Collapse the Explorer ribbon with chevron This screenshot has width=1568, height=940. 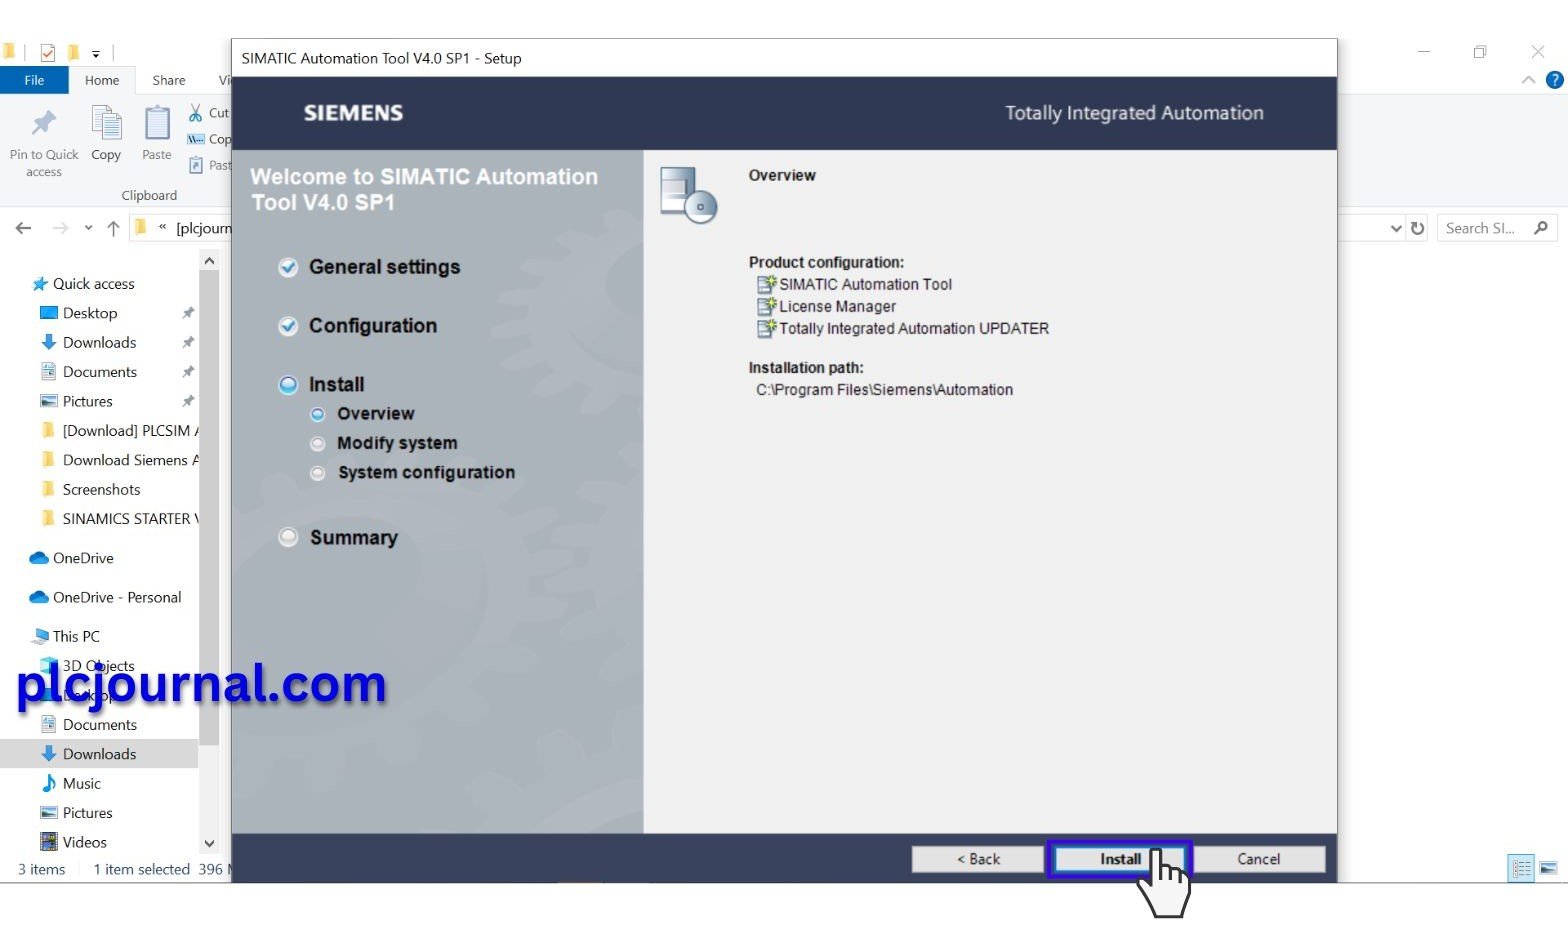click(x=1528, y=80)
